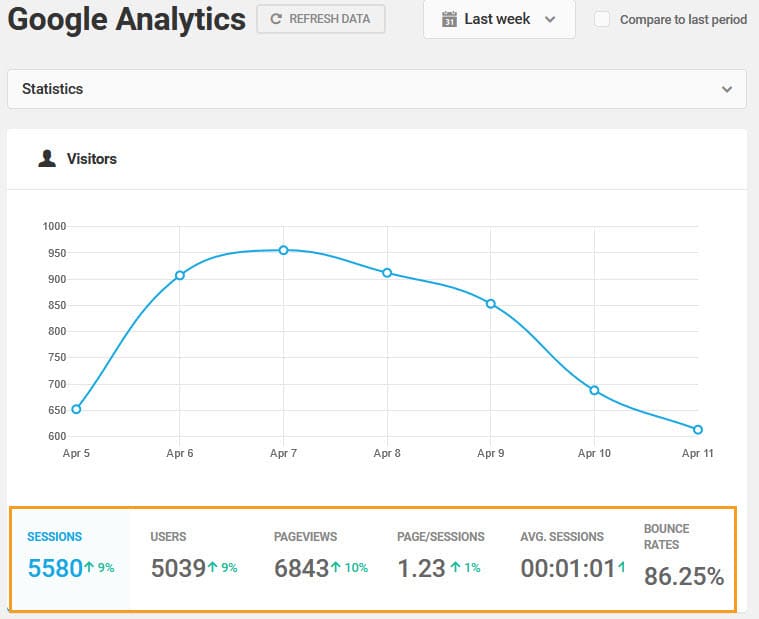Click the Sessions 9% up arrow

coord(89,567)
